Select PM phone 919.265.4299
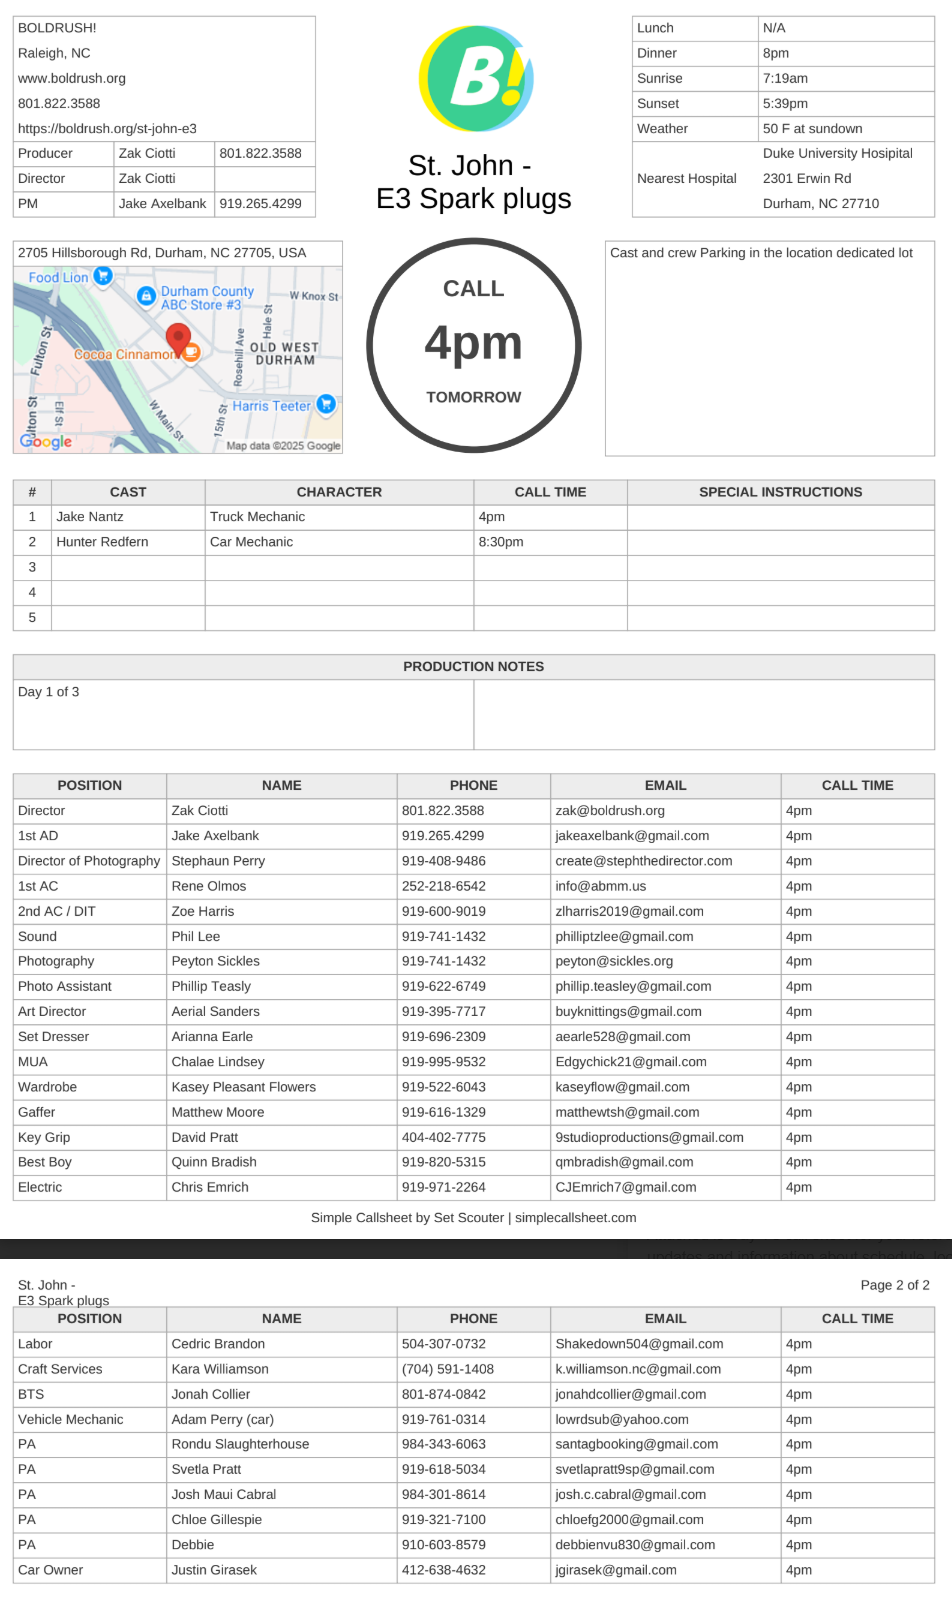 click(x=261, y=203)
